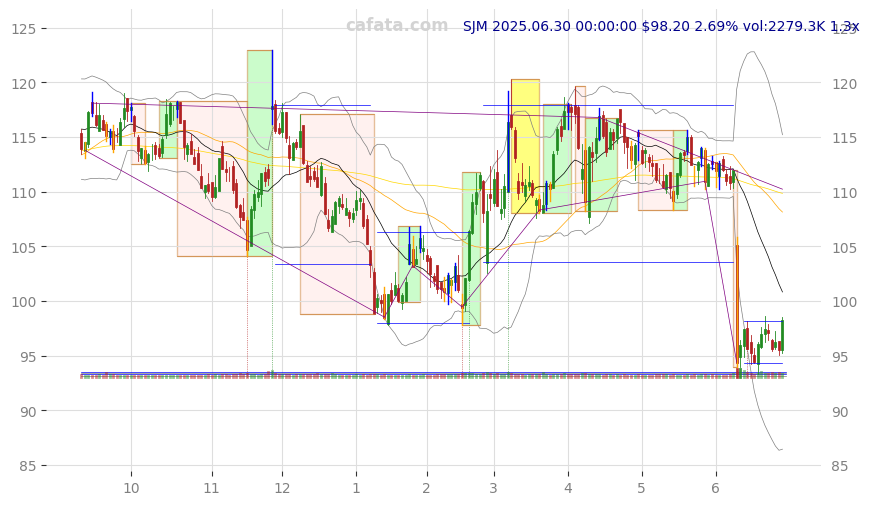869x505 pixels.
Task: Click the left axis label 100
Action: click(23, 302)
